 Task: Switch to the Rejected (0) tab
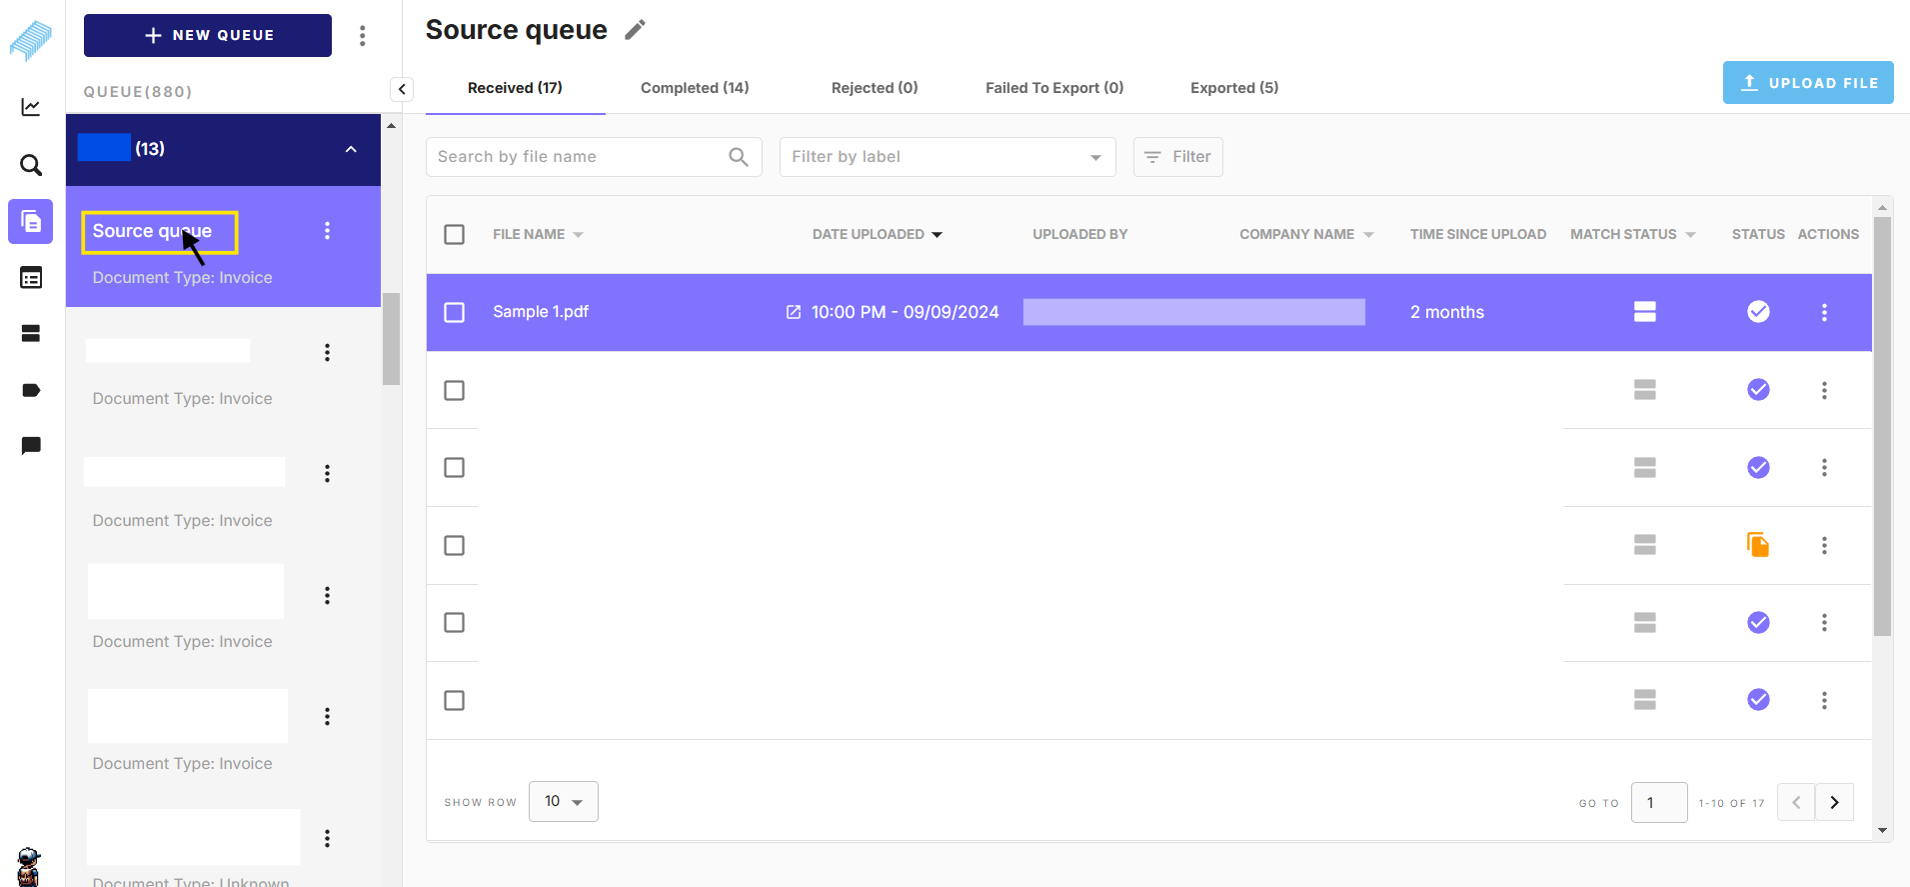coord(874,88)
